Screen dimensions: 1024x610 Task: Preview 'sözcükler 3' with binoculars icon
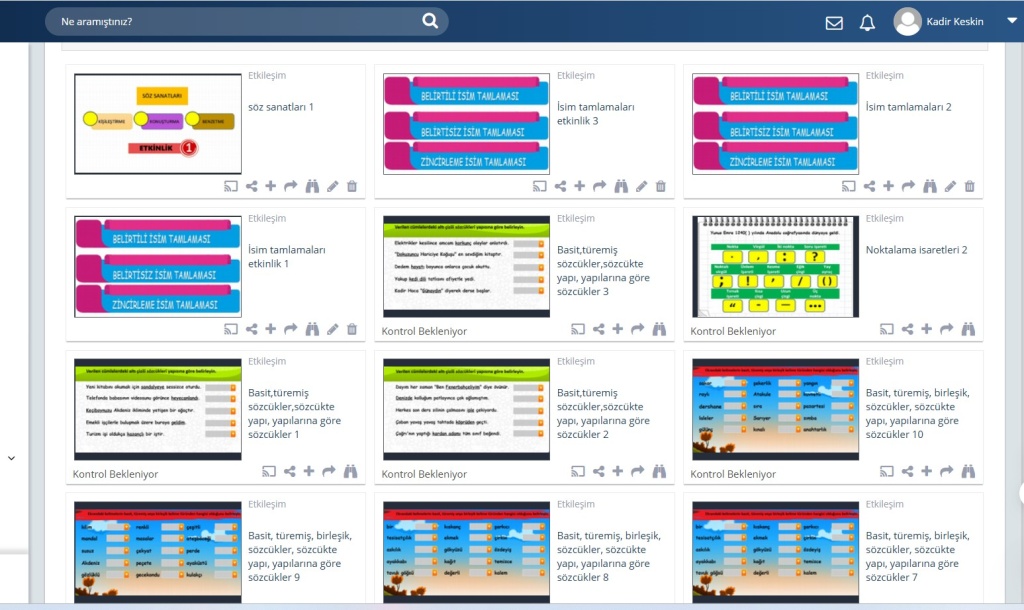click(659, 329)
